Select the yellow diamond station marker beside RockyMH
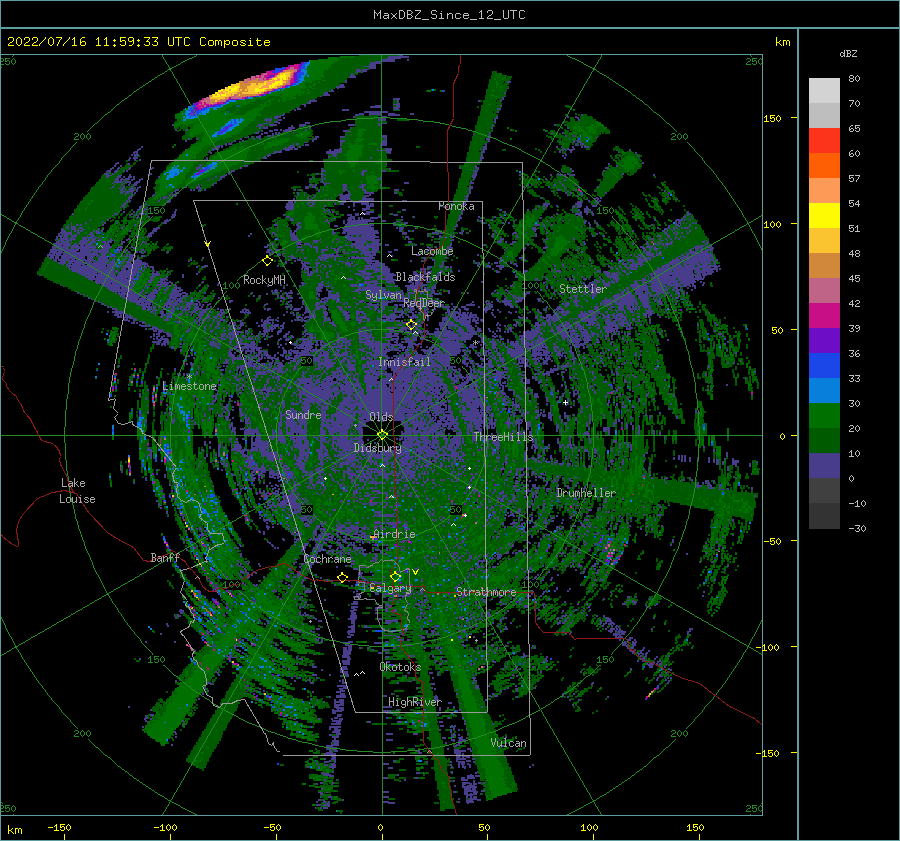The height and width of the screenshot is (841, 900). click(x=267, y=261)
